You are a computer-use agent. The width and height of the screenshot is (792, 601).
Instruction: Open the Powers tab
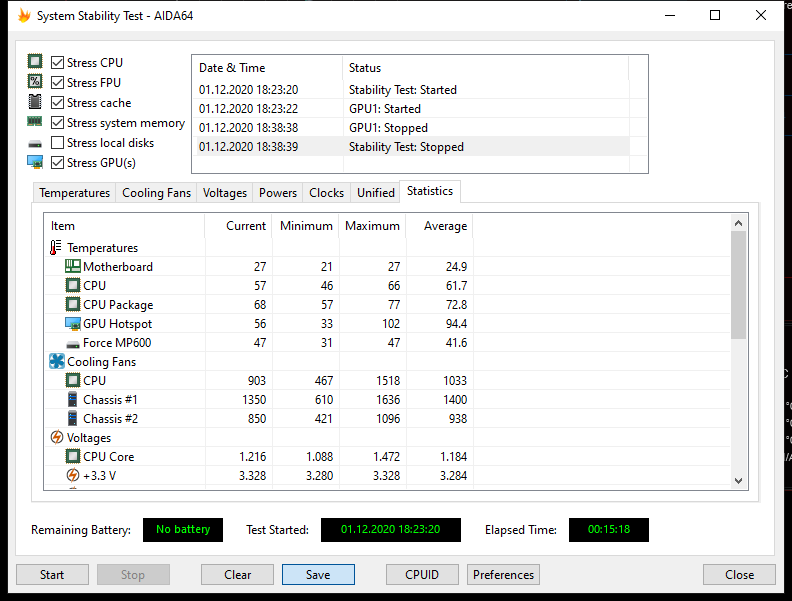(x=277, y=193)
